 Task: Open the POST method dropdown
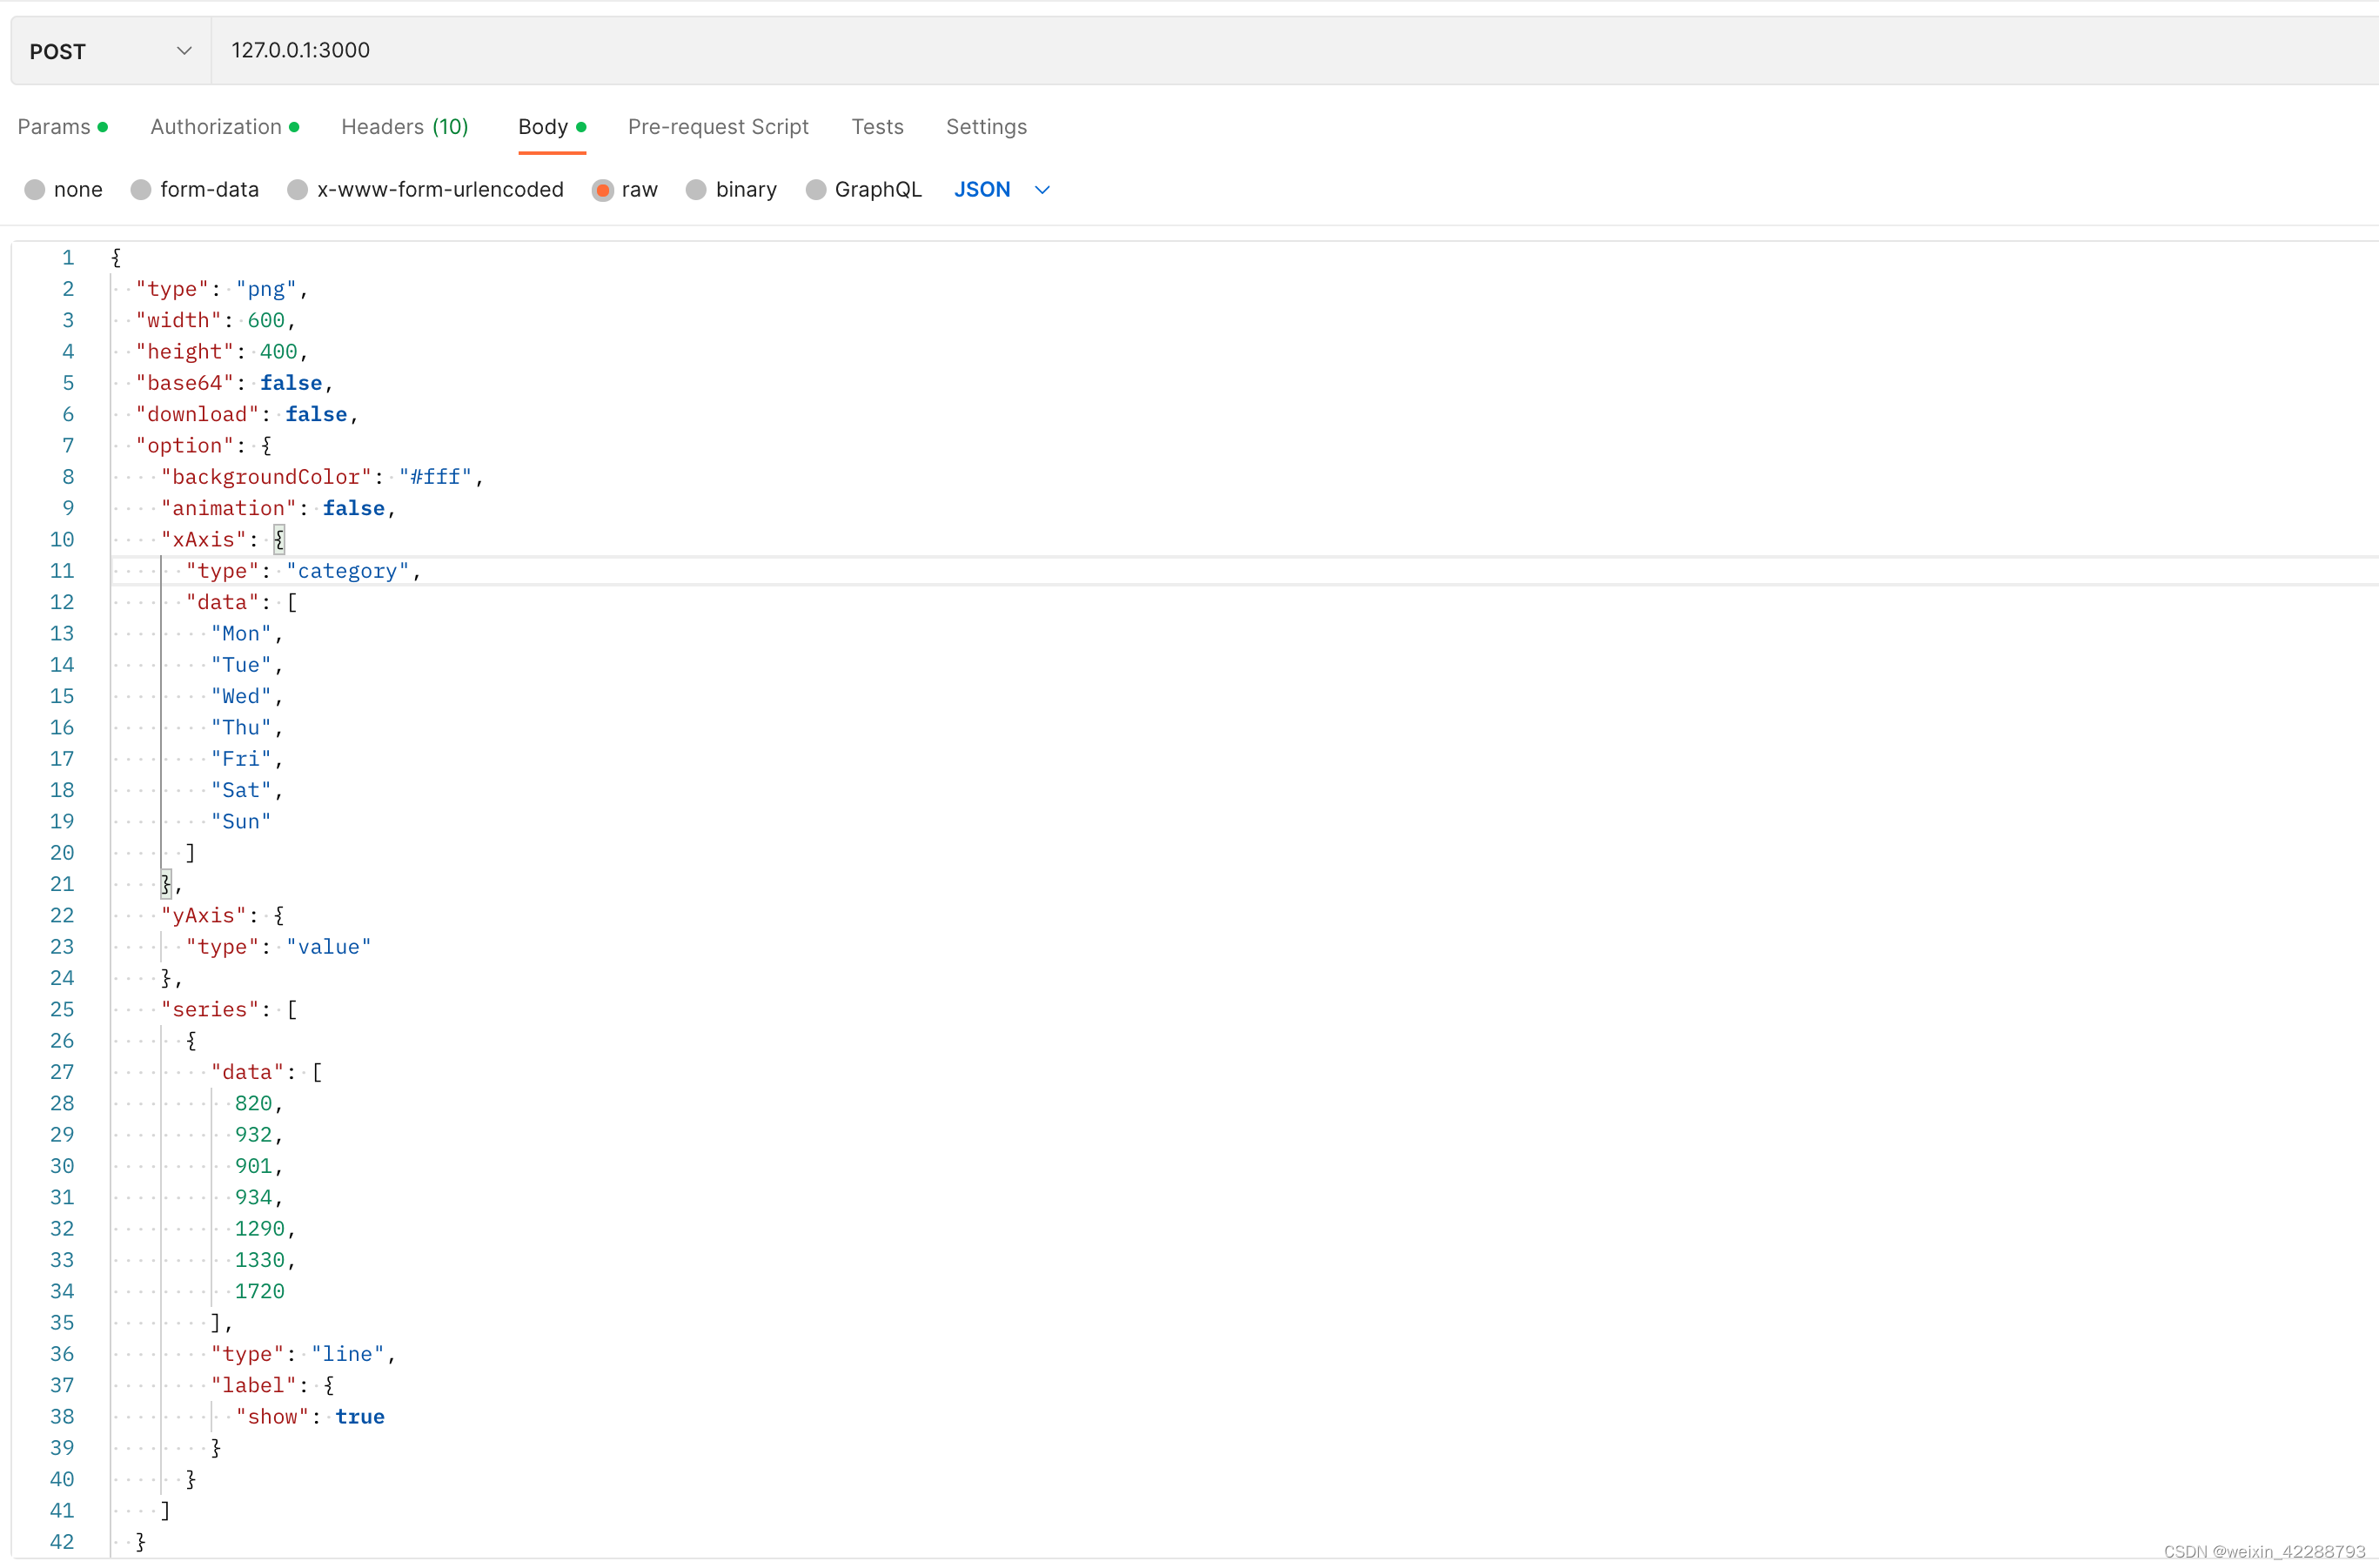[x=108, y=51]
